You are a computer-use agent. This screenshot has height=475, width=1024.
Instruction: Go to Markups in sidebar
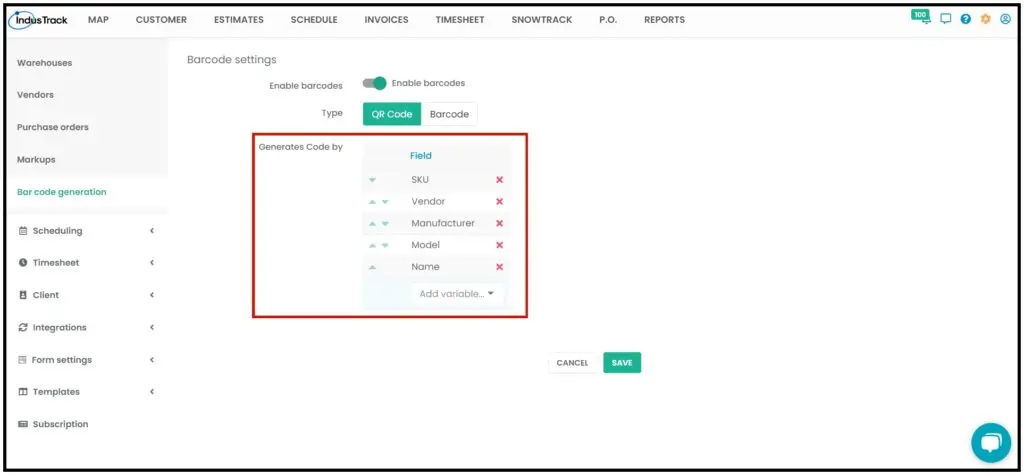point(36,159)
